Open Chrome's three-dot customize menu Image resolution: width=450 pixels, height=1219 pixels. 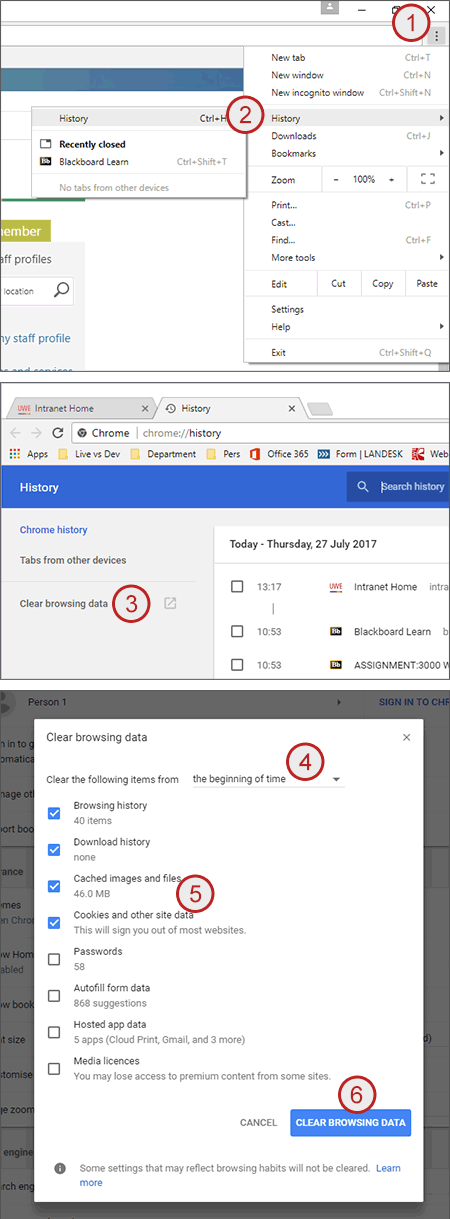437,36
